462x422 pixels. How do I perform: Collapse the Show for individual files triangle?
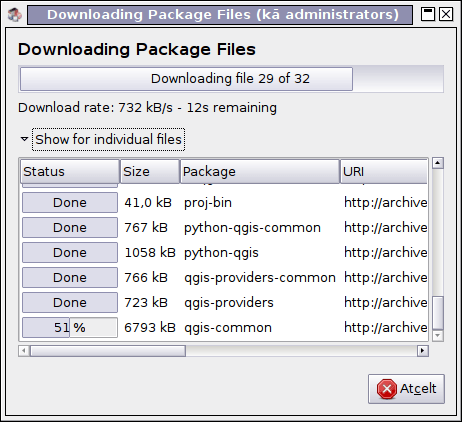[24, 139]
